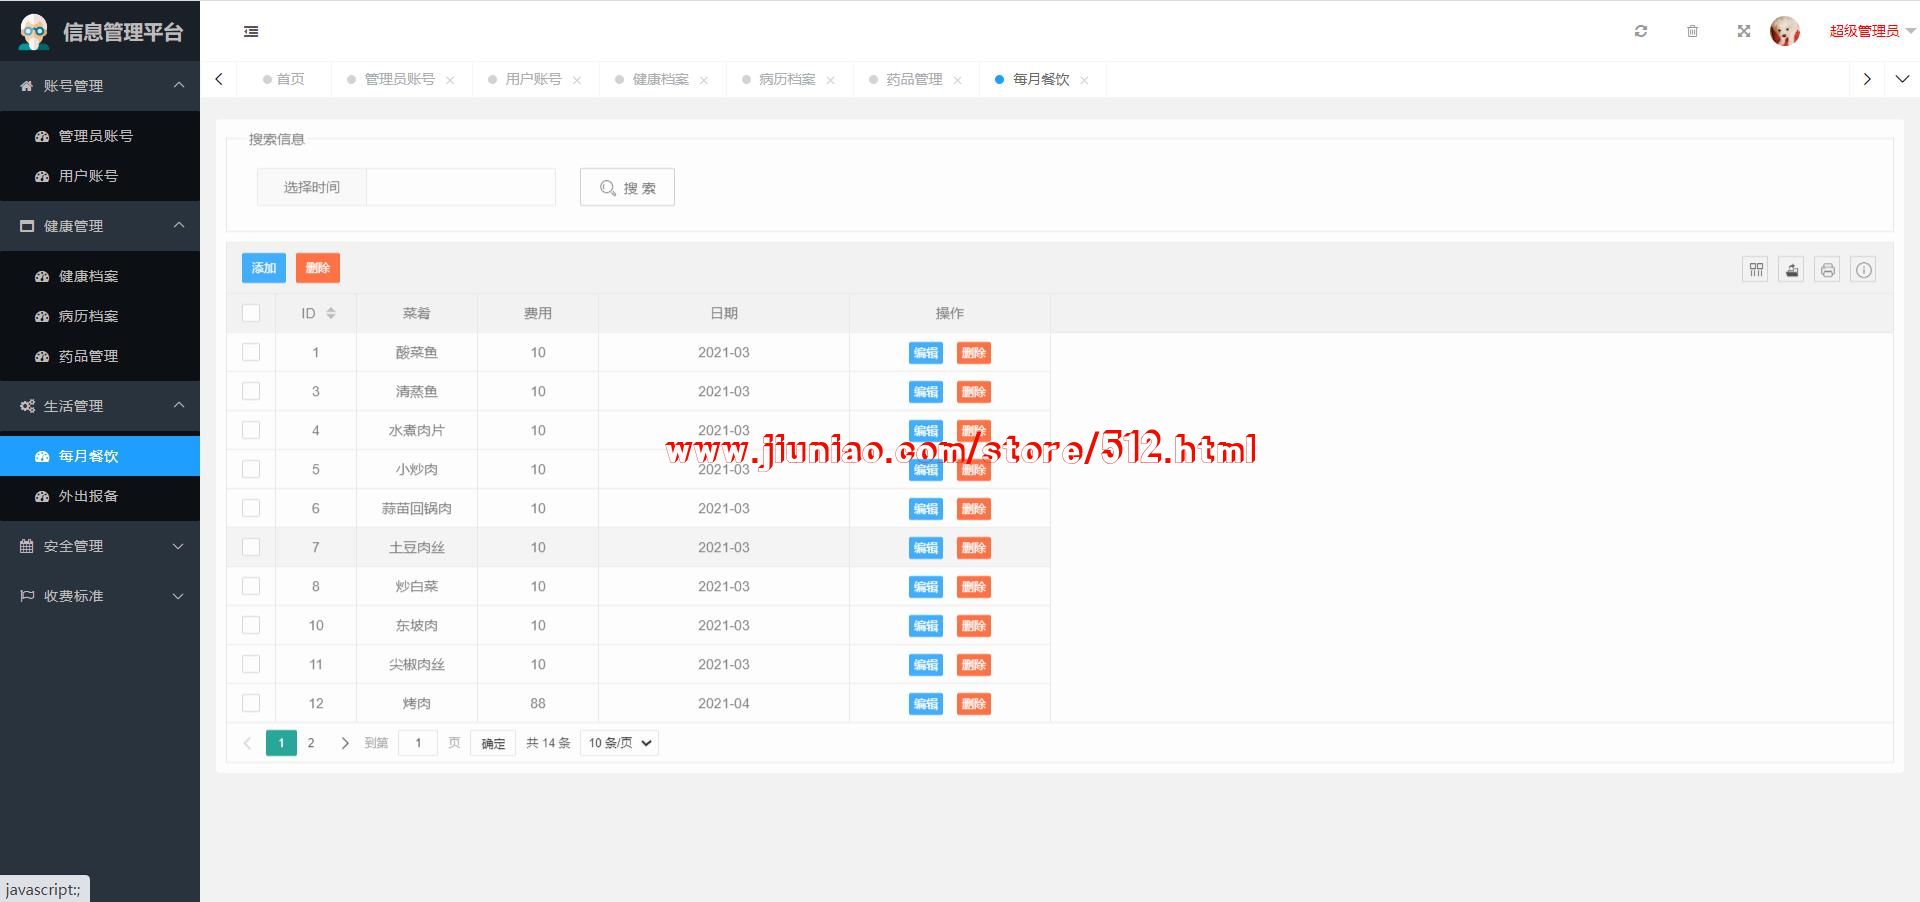
Task: Close the 健康档案 tab
Action: click(704, 80)
